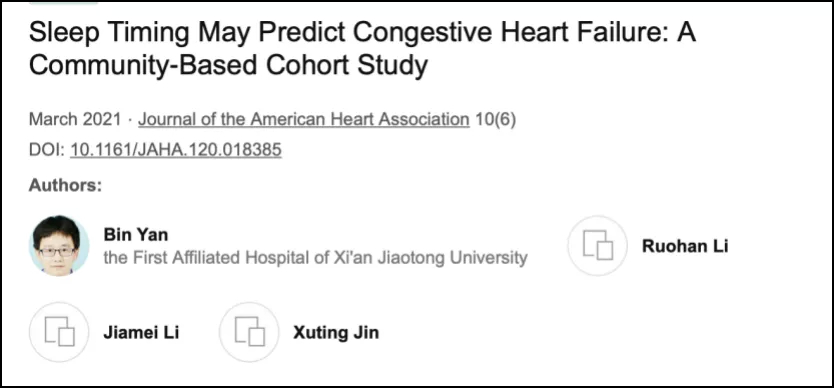
Task: Click the DOI: label text
Action: tap(47, 150)
